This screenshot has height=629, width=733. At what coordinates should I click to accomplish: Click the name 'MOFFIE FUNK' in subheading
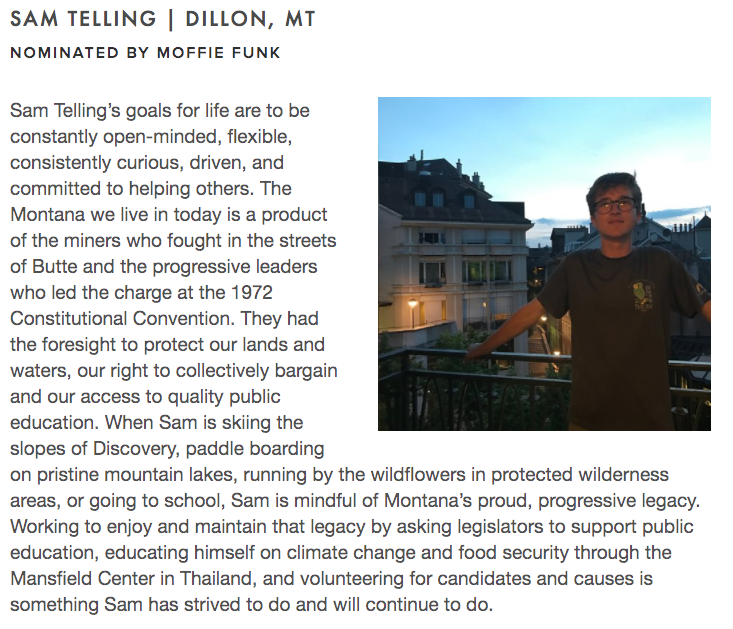point(218,52)
